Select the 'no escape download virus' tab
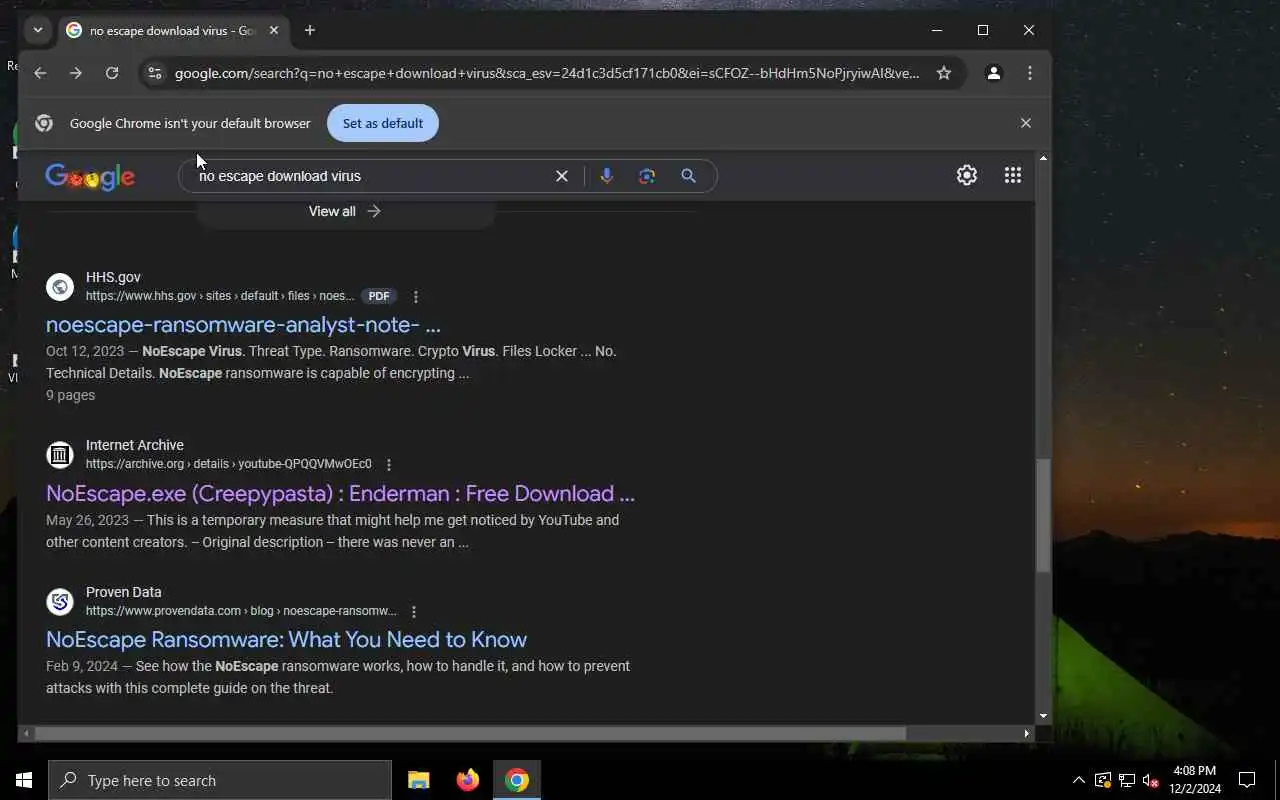This screenshot has width=1280, height=800. coord(170,30)
